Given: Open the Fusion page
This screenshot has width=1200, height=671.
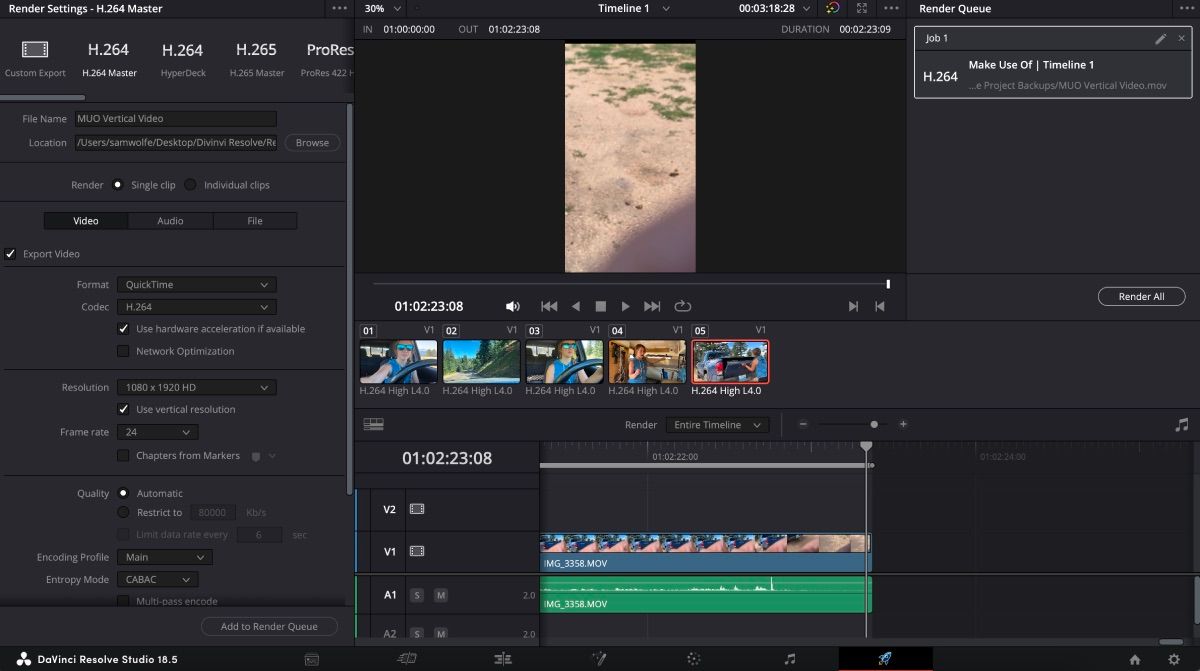Looking at the screenshot, I should point(598,658).
